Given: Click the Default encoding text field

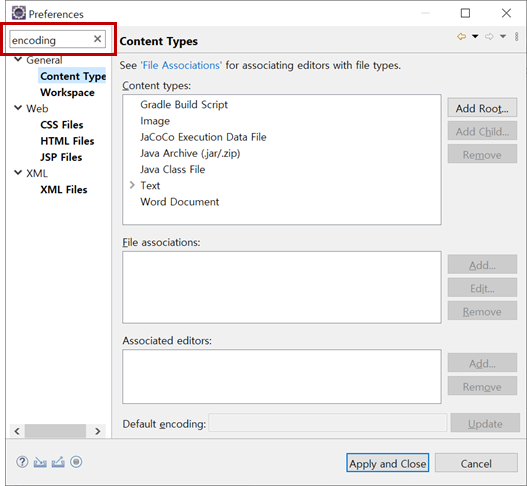Looking at the screenshot, I should (x=328, y=423).
